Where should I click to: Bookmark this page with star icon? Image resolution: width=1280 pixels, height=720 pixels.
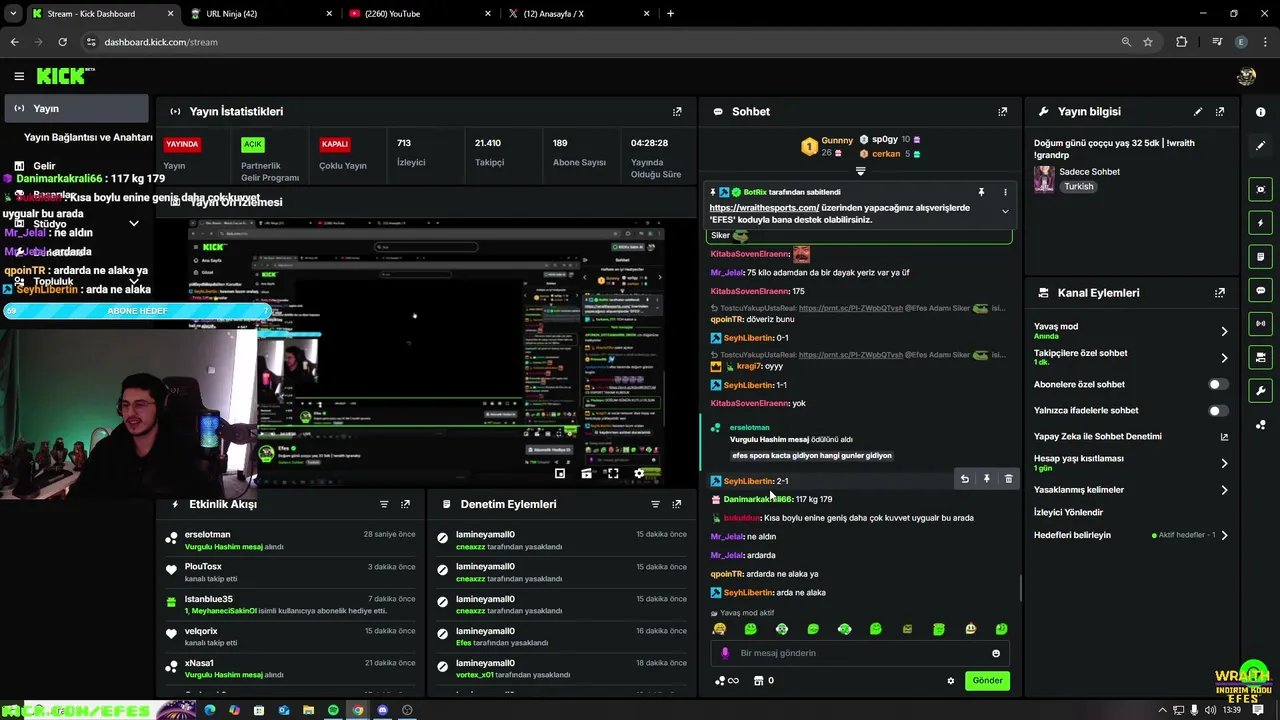pyautogui.click(x=1148, y=42)
